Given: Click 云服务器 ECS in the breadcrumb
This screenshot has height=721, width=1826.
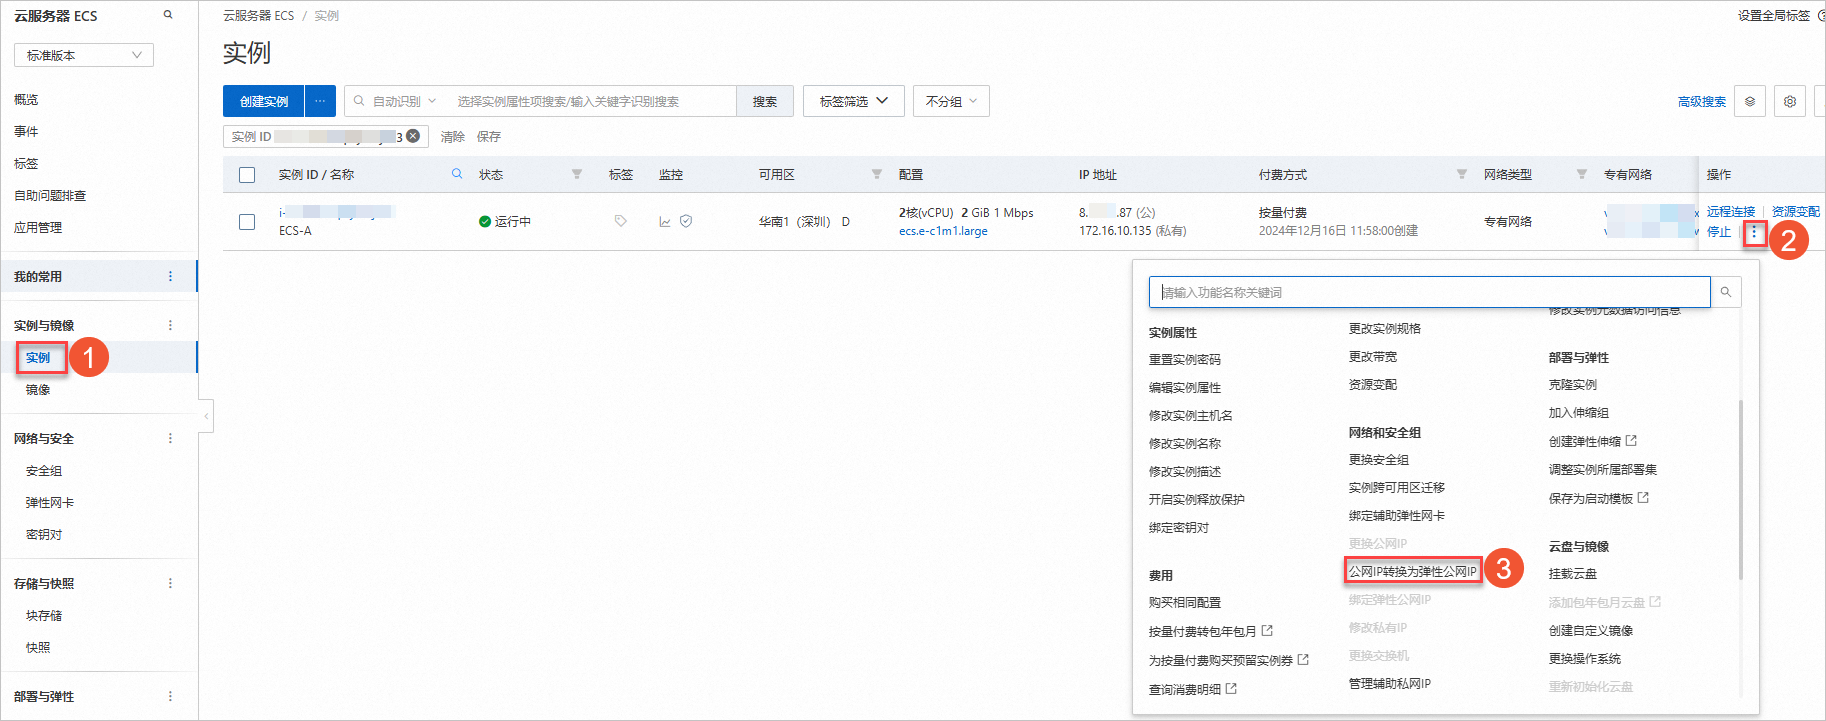Looking at the screenshot, I should click(259, 15).
